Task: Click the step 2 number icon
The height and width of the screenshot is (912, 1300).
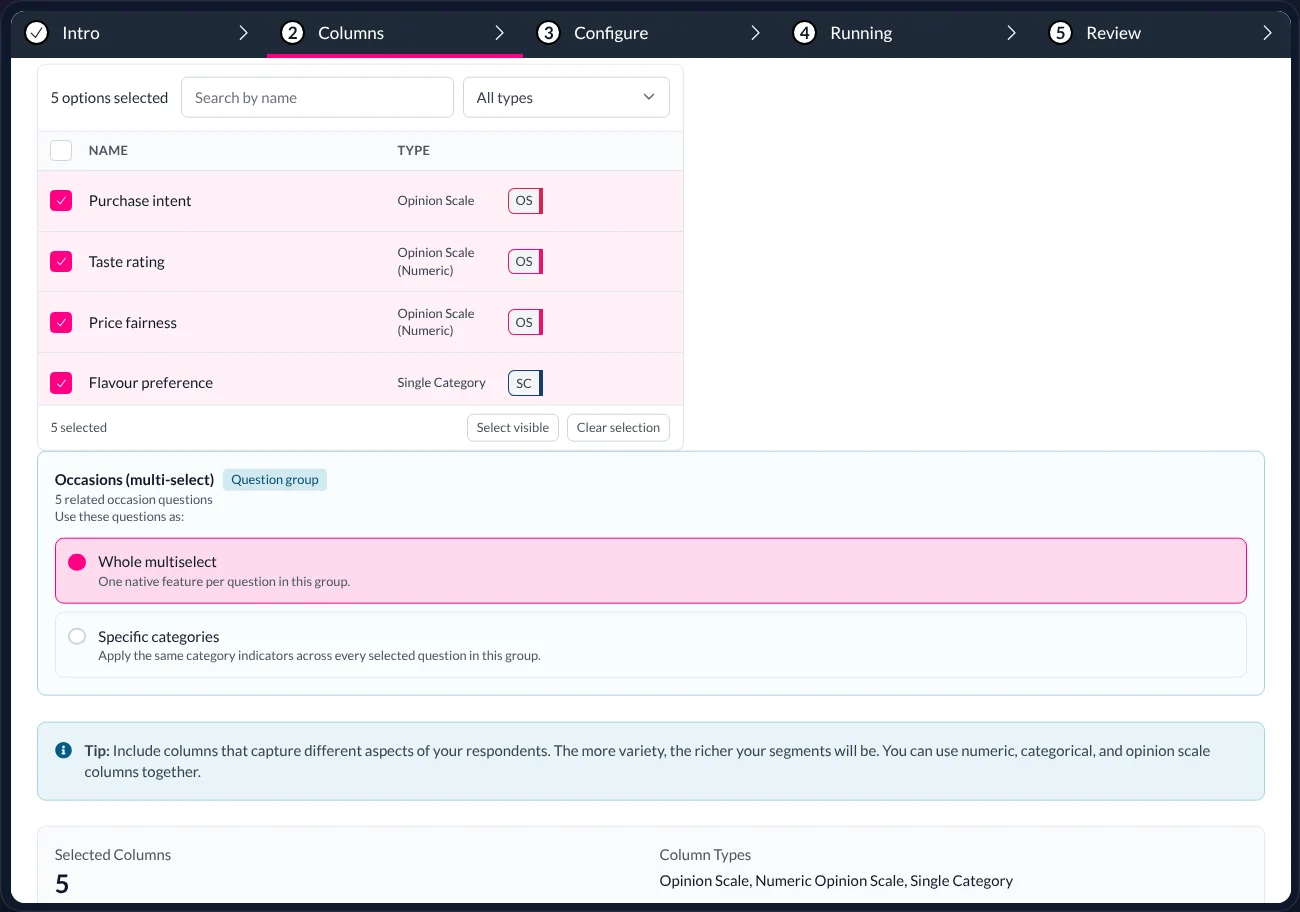Action: [292, 33]
